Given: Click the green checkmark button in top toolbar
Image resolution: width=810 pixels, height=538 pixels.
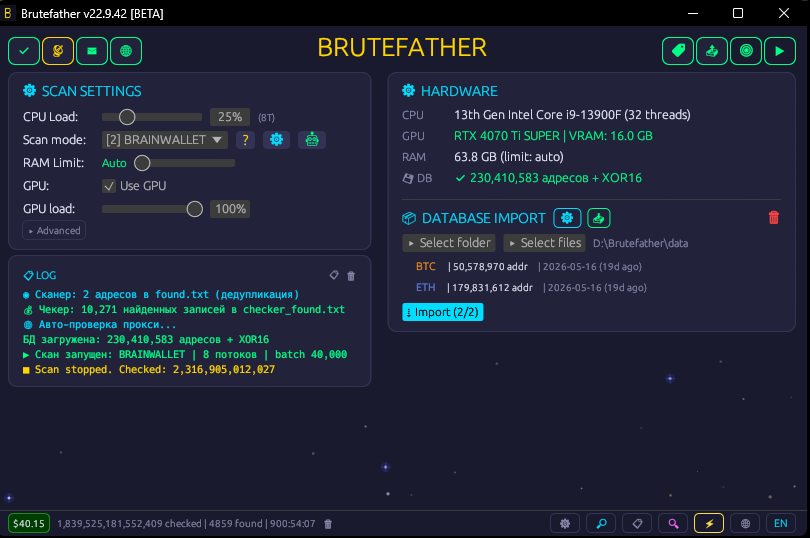Looking at the screenshot, I should tap(24, 51).
